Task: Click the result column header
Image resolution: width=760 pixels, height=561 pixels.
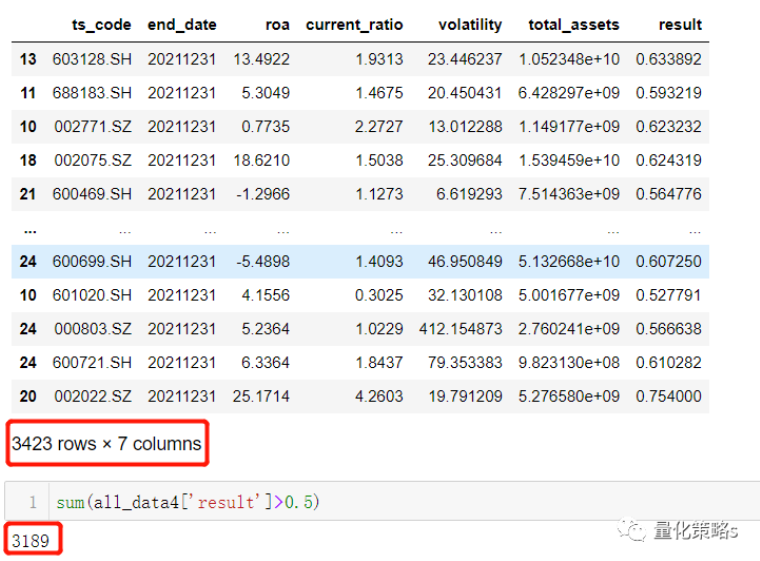Action: pos(680,25)
